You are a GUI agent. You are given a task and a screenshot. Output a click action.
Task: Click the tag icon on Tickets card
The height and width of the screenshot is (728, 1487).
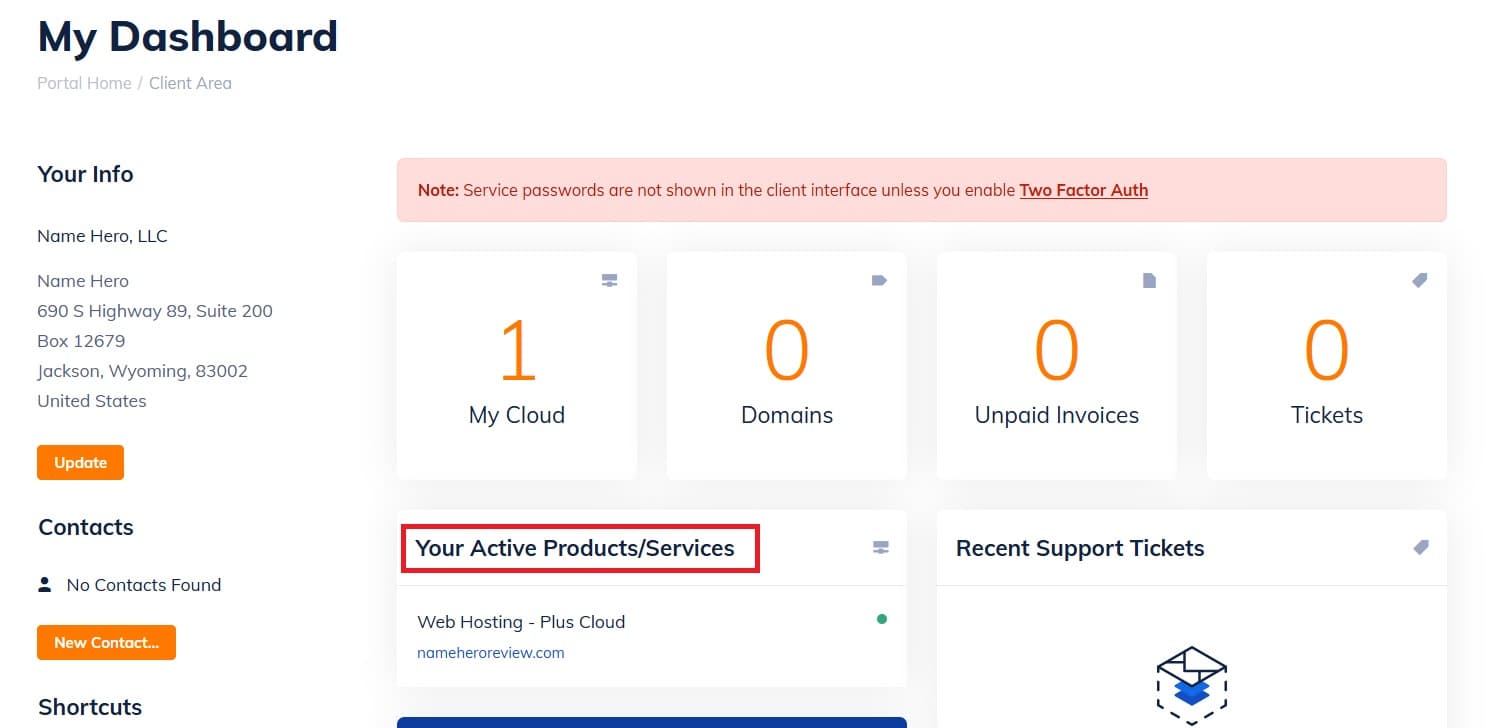[x=1419, y=280]
